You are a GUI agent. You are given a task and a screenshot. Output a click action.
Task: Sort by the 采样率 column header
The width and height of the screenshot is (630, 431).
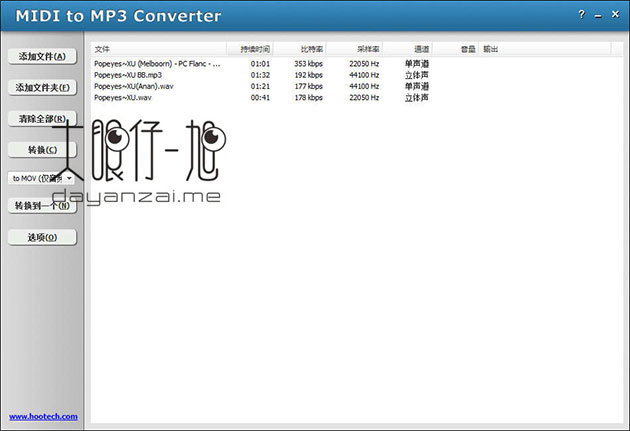pos(354,49)
